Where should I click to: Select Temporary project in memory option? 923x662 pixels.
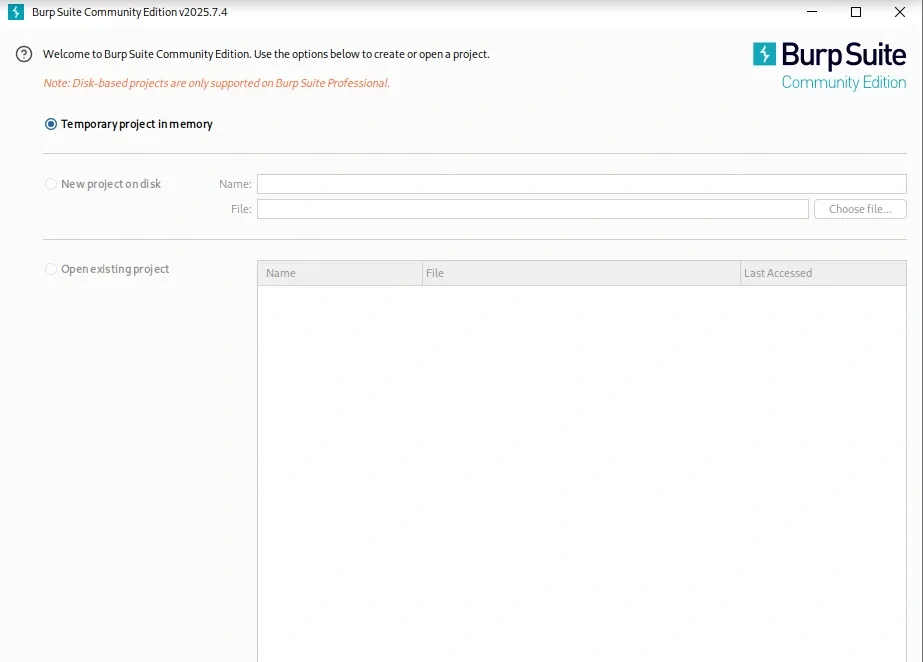tap(51, 124)
